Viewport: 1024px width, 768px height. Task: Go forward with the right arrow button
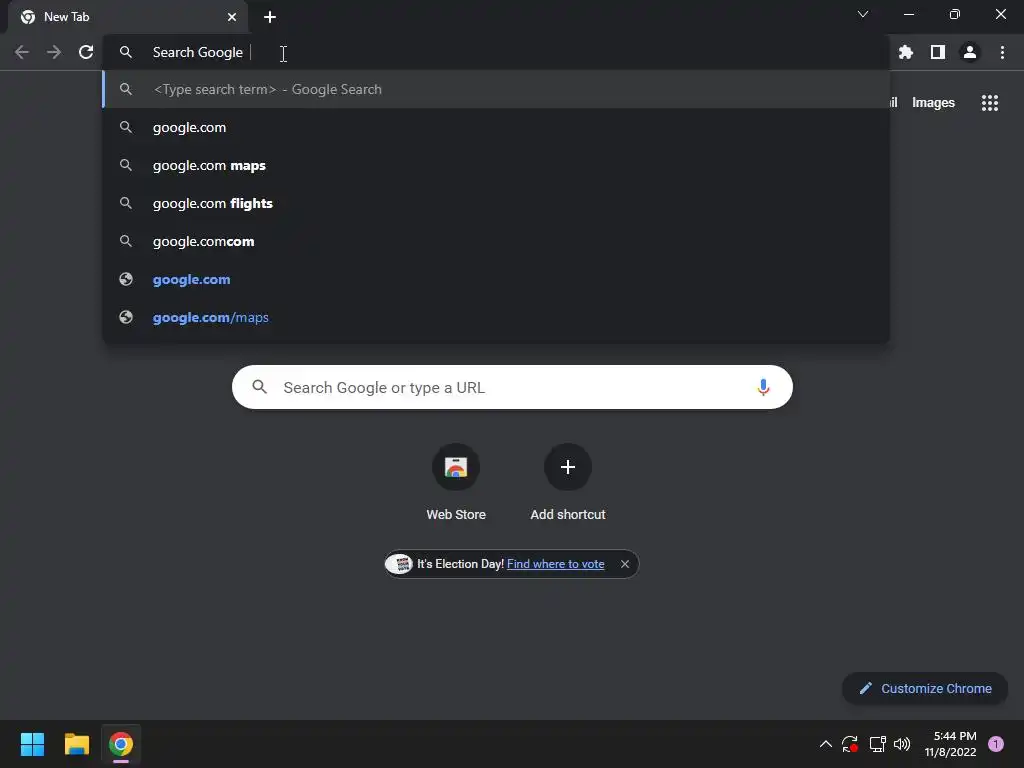[54, 52]
